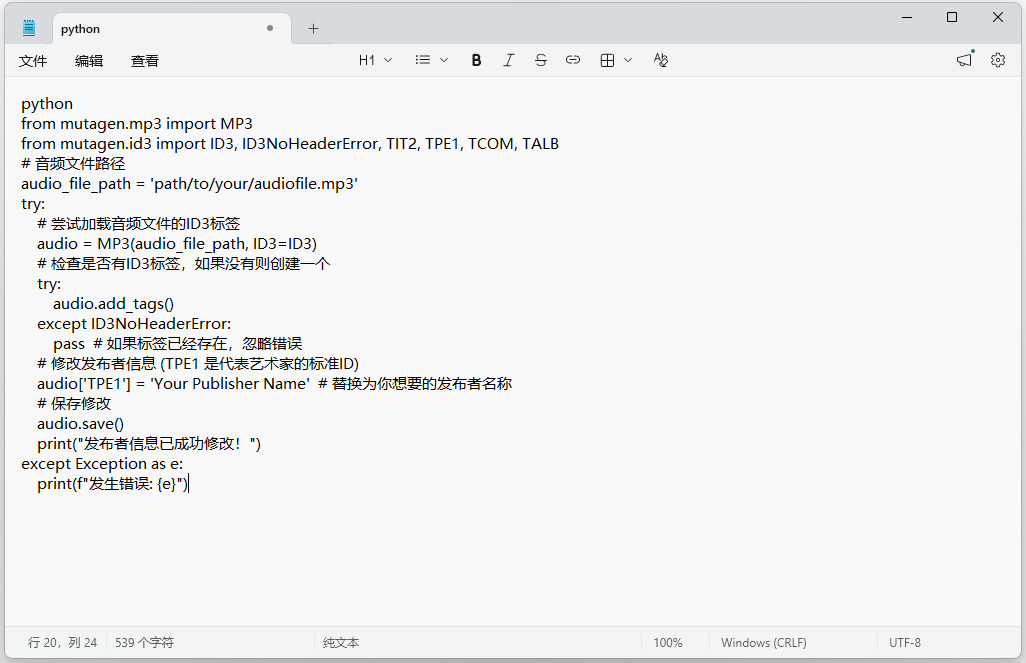Open the 编辑 menu
1026x663 pixels.
pyautogui.click(x=89, y=61)
